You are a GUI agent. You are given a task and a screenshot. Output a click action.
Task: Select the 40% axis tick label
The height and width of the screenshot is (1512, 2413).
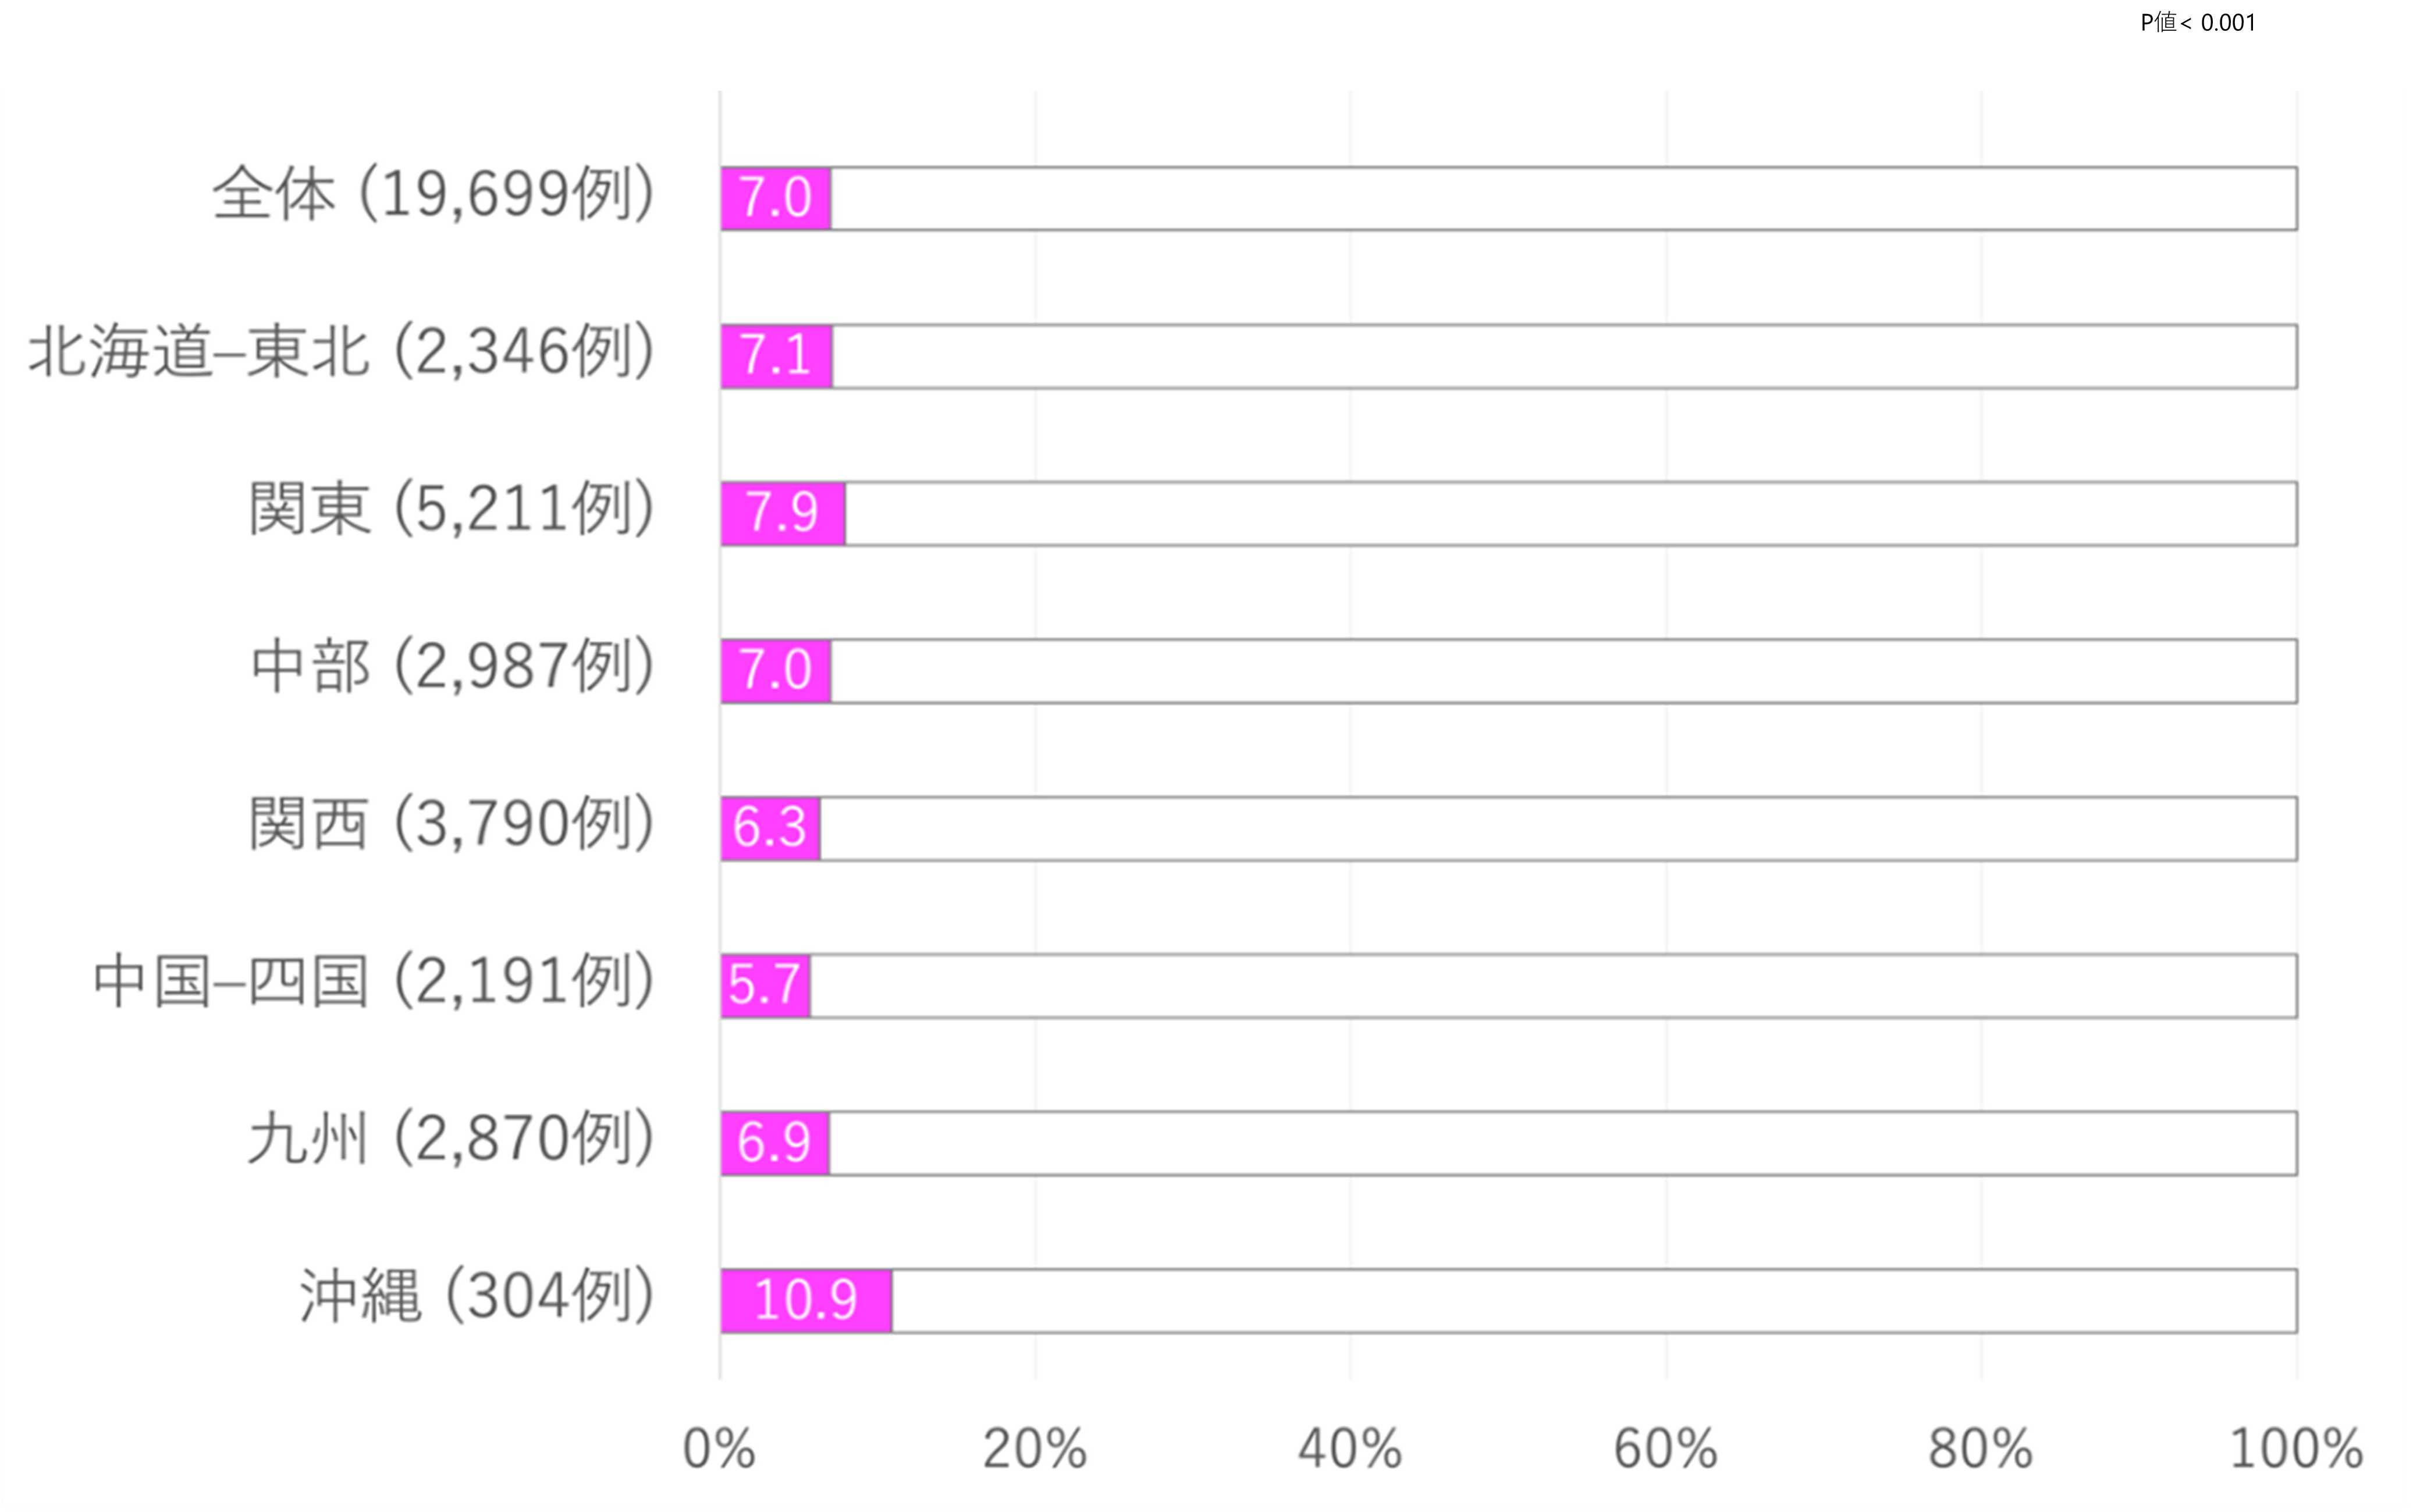[x=1350, y=1449]
